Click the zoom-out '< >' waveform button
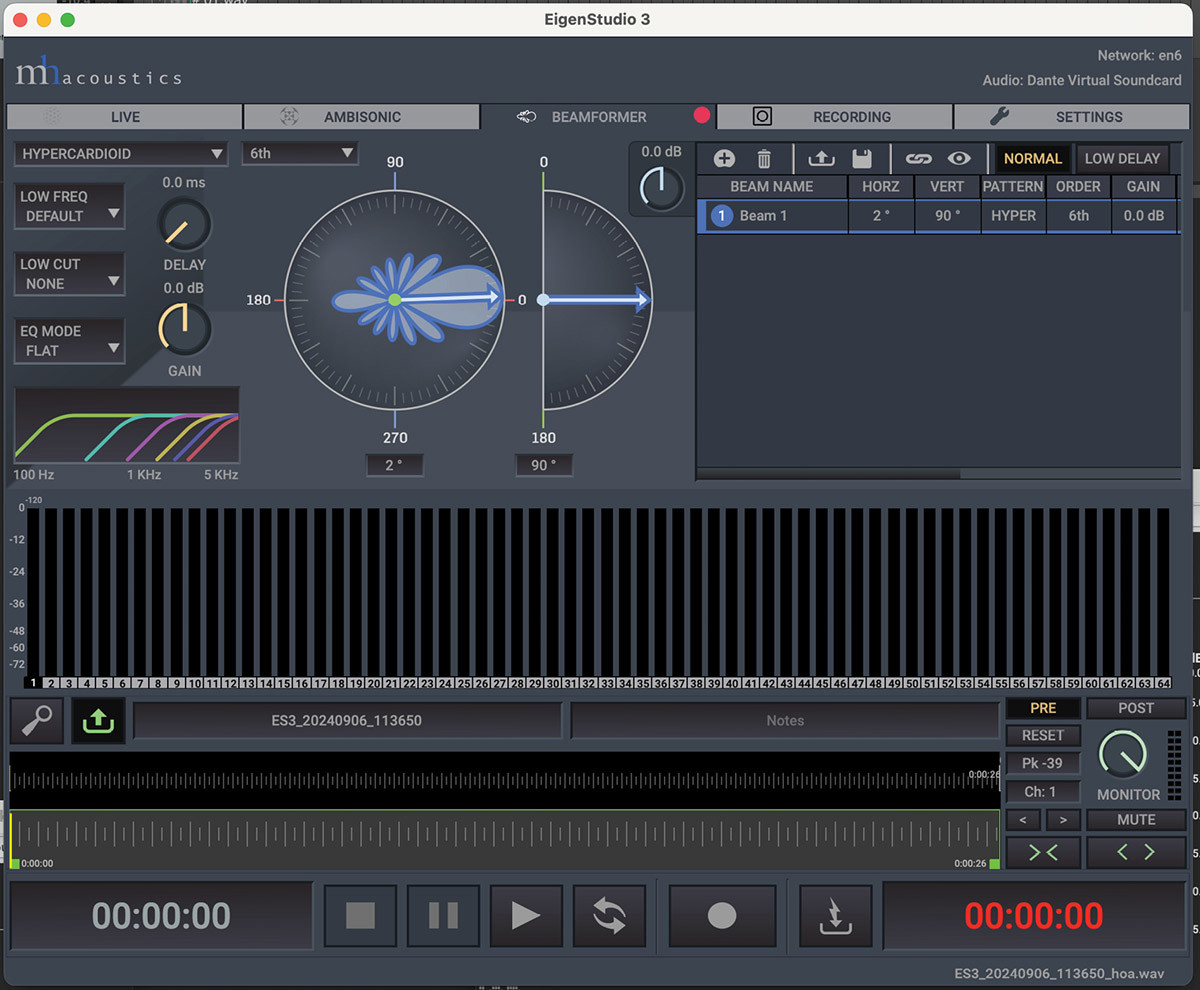 pyautogui.click(x=1137, y=853)
